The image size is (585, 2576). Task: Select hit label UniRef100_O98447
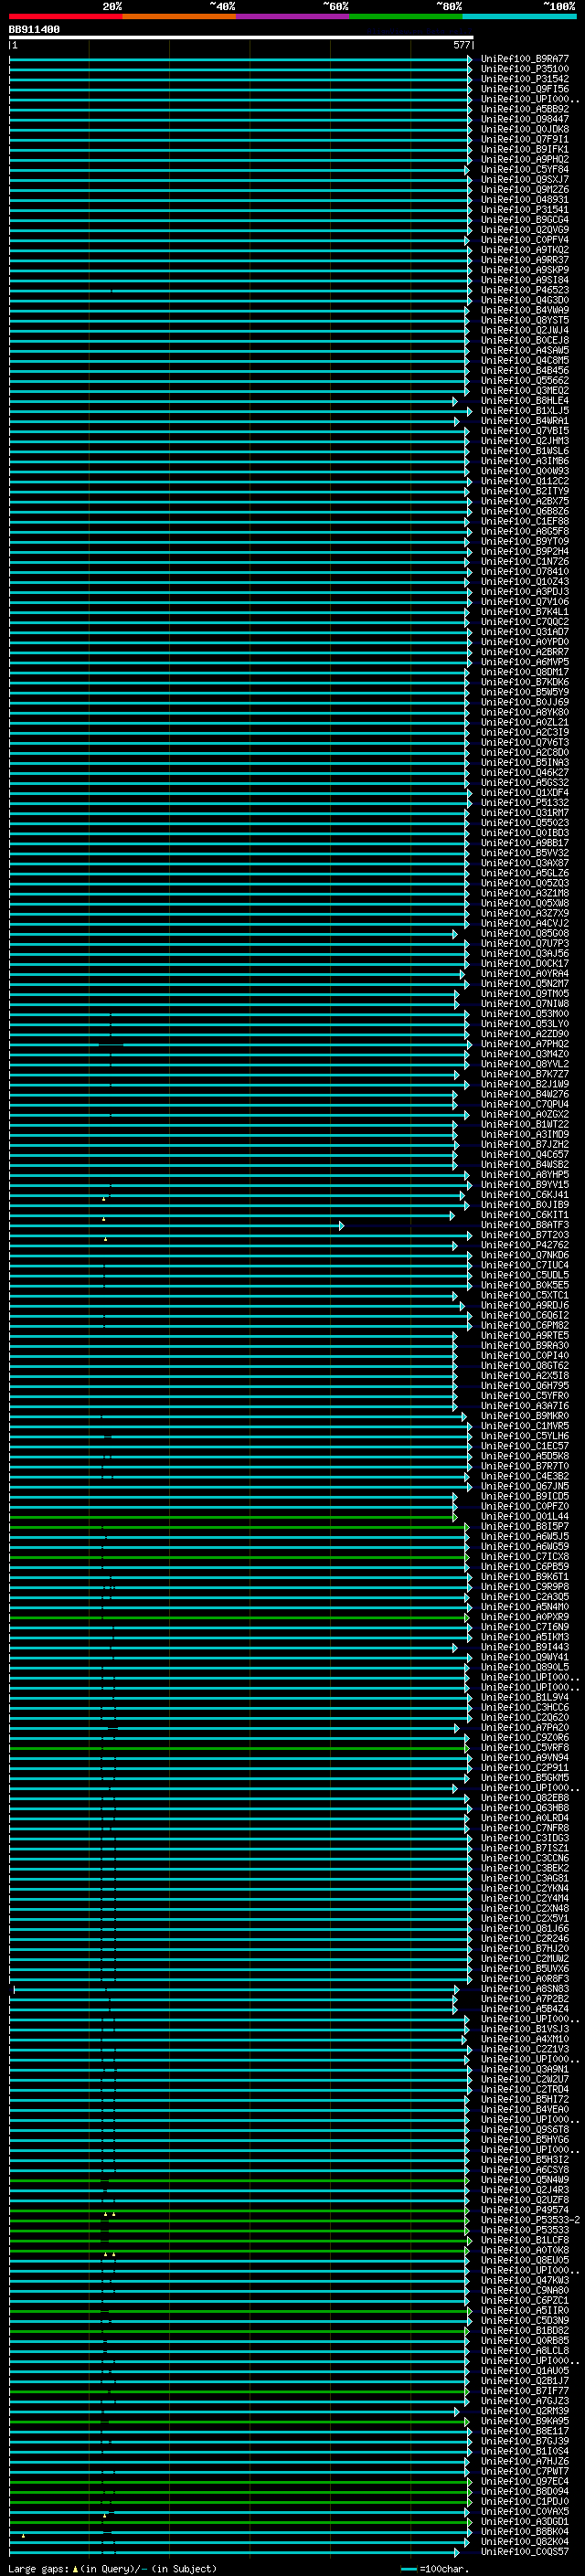(525, 119)
